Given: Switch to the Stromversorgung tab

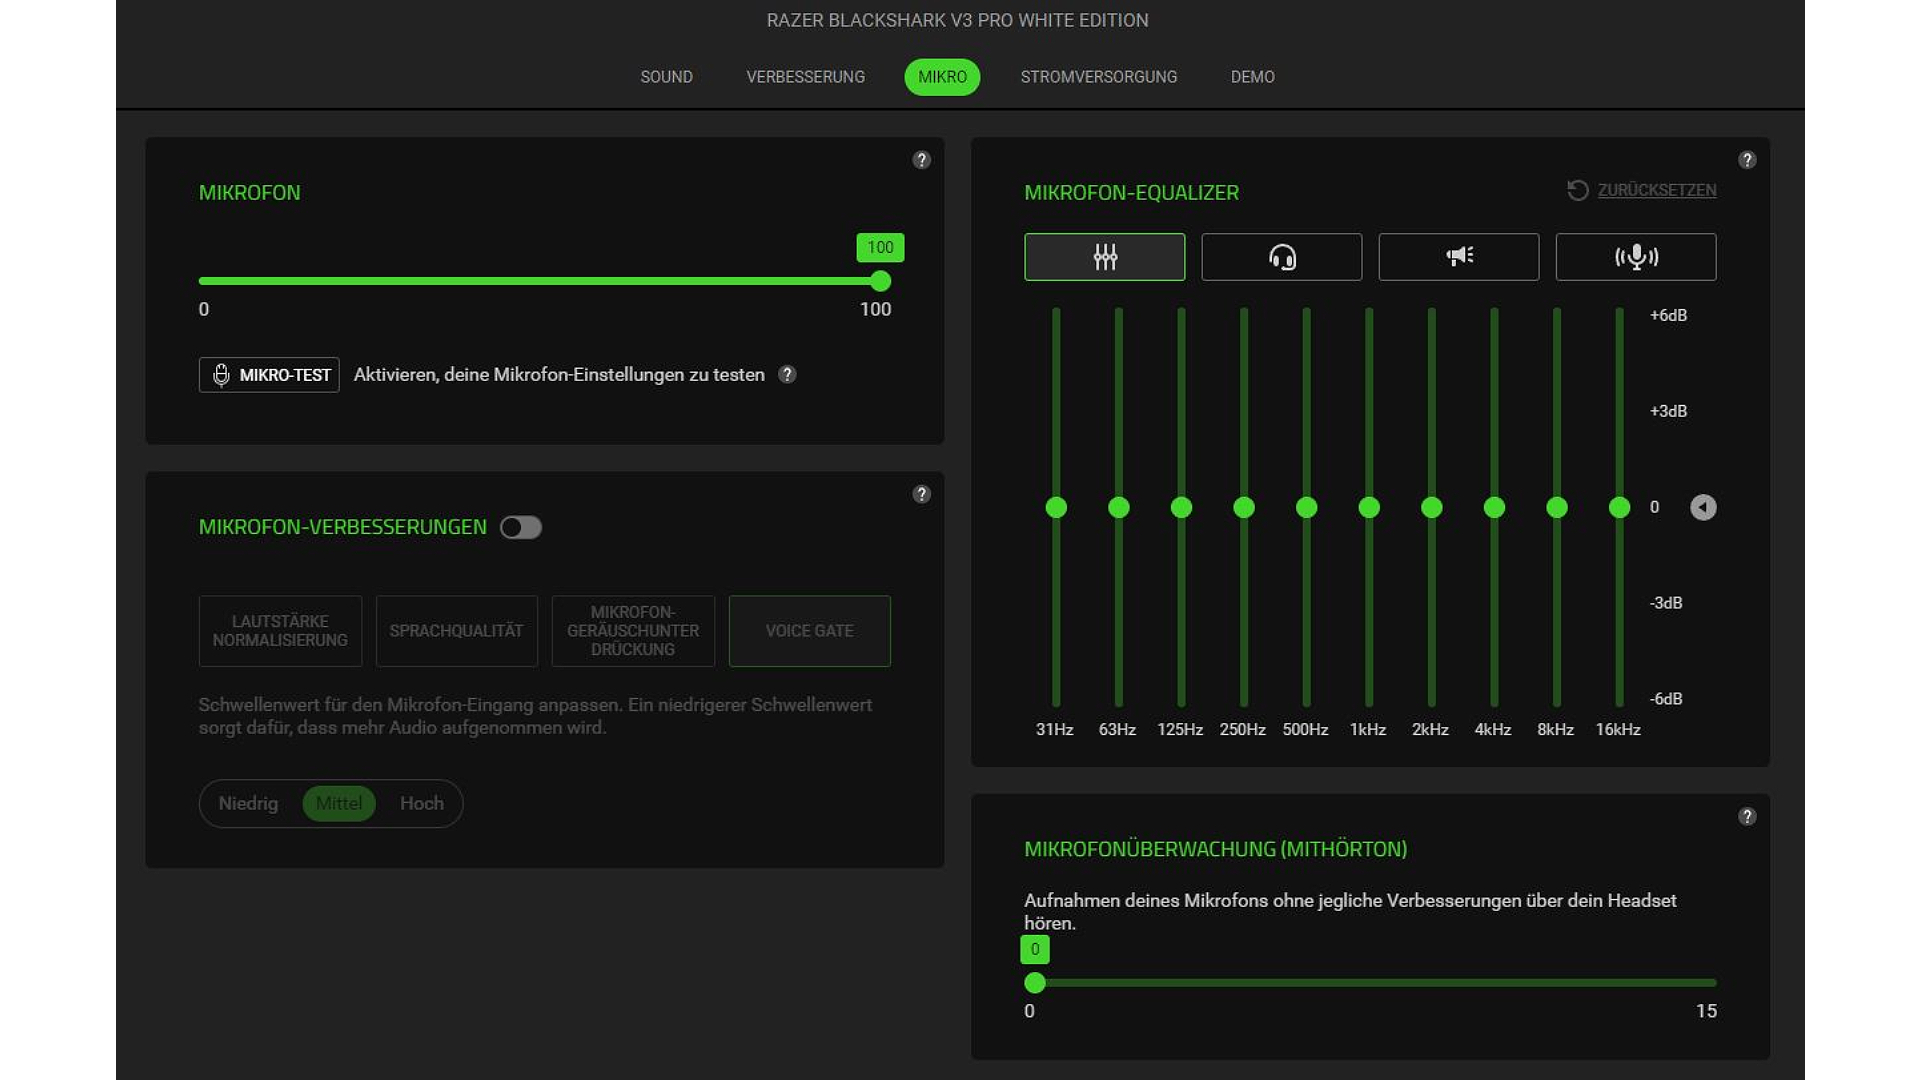Looking at the screenshot, I should pyautogui.click(x=1098, y=77).
